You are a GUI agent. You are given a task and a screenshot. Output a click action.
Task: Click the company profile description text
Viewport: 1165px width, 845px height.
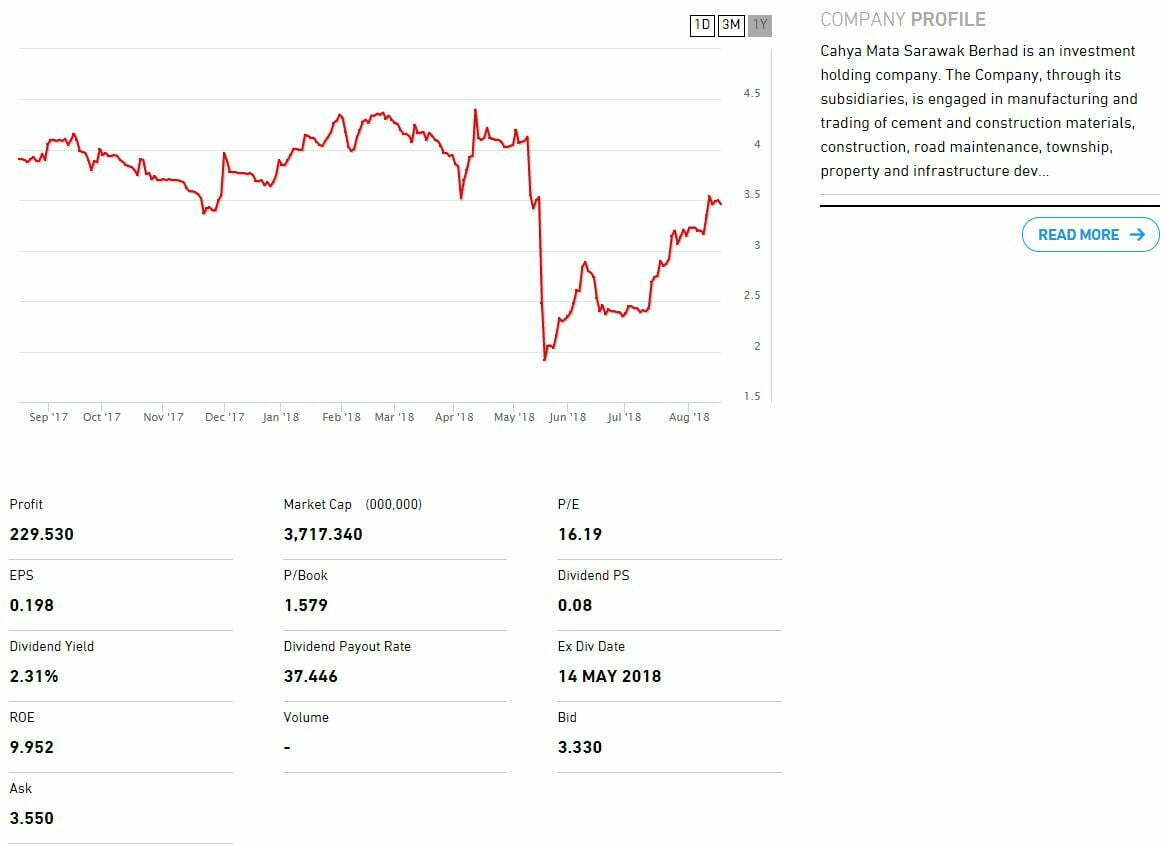click(x=979, y=111)
